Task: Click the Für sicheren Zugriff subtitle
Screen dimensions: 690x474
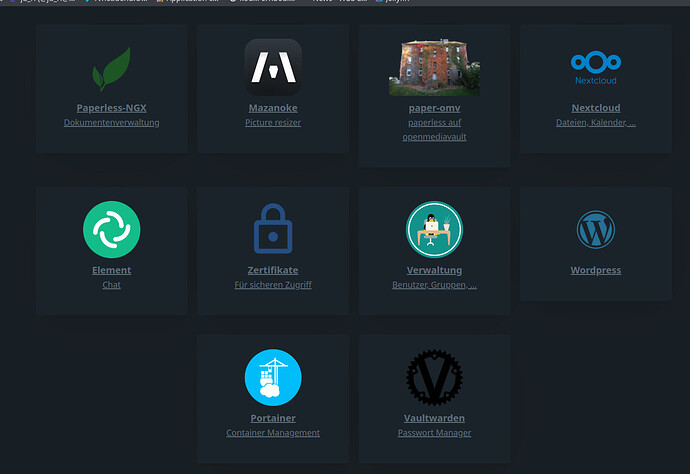Action: tap(273, 285)
